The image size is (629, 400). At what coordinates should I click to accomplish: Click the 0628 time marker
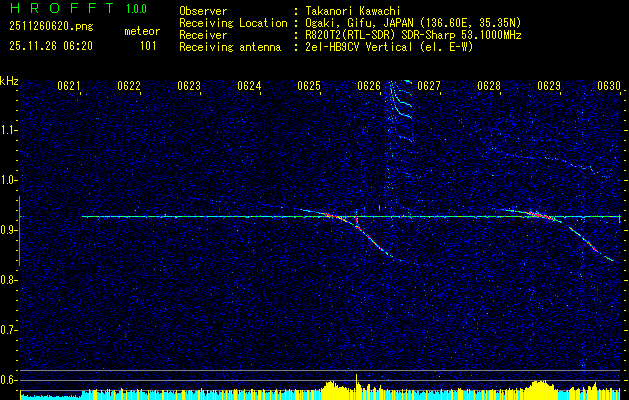click(489, 86)
